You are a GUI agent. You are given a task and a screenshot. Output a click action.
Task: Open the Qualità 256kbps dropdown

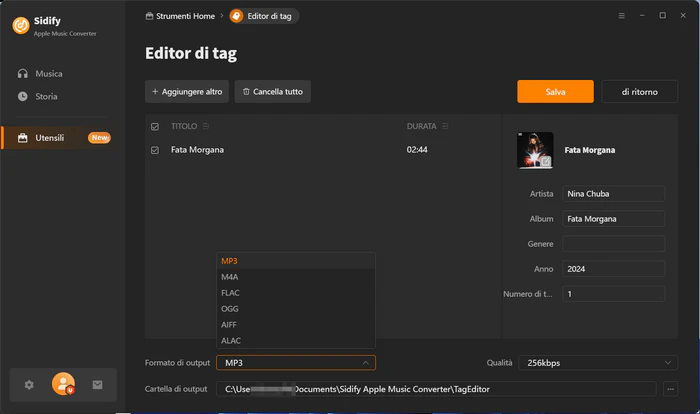pyautogui.click(x=598, y=363)
